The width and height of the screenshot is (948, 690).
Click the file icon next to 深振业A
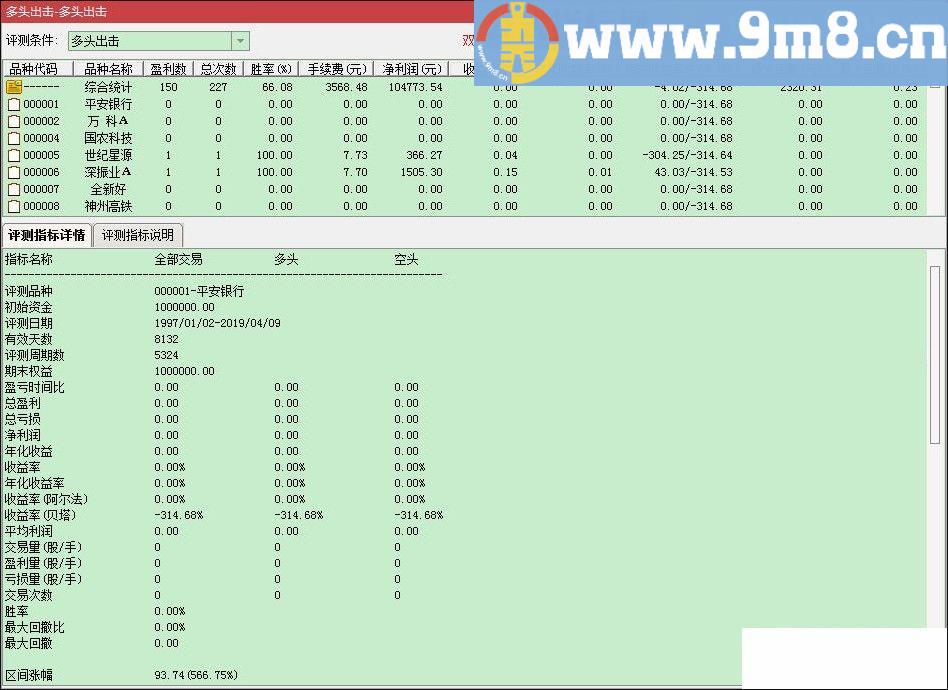(x=16, y=172)
